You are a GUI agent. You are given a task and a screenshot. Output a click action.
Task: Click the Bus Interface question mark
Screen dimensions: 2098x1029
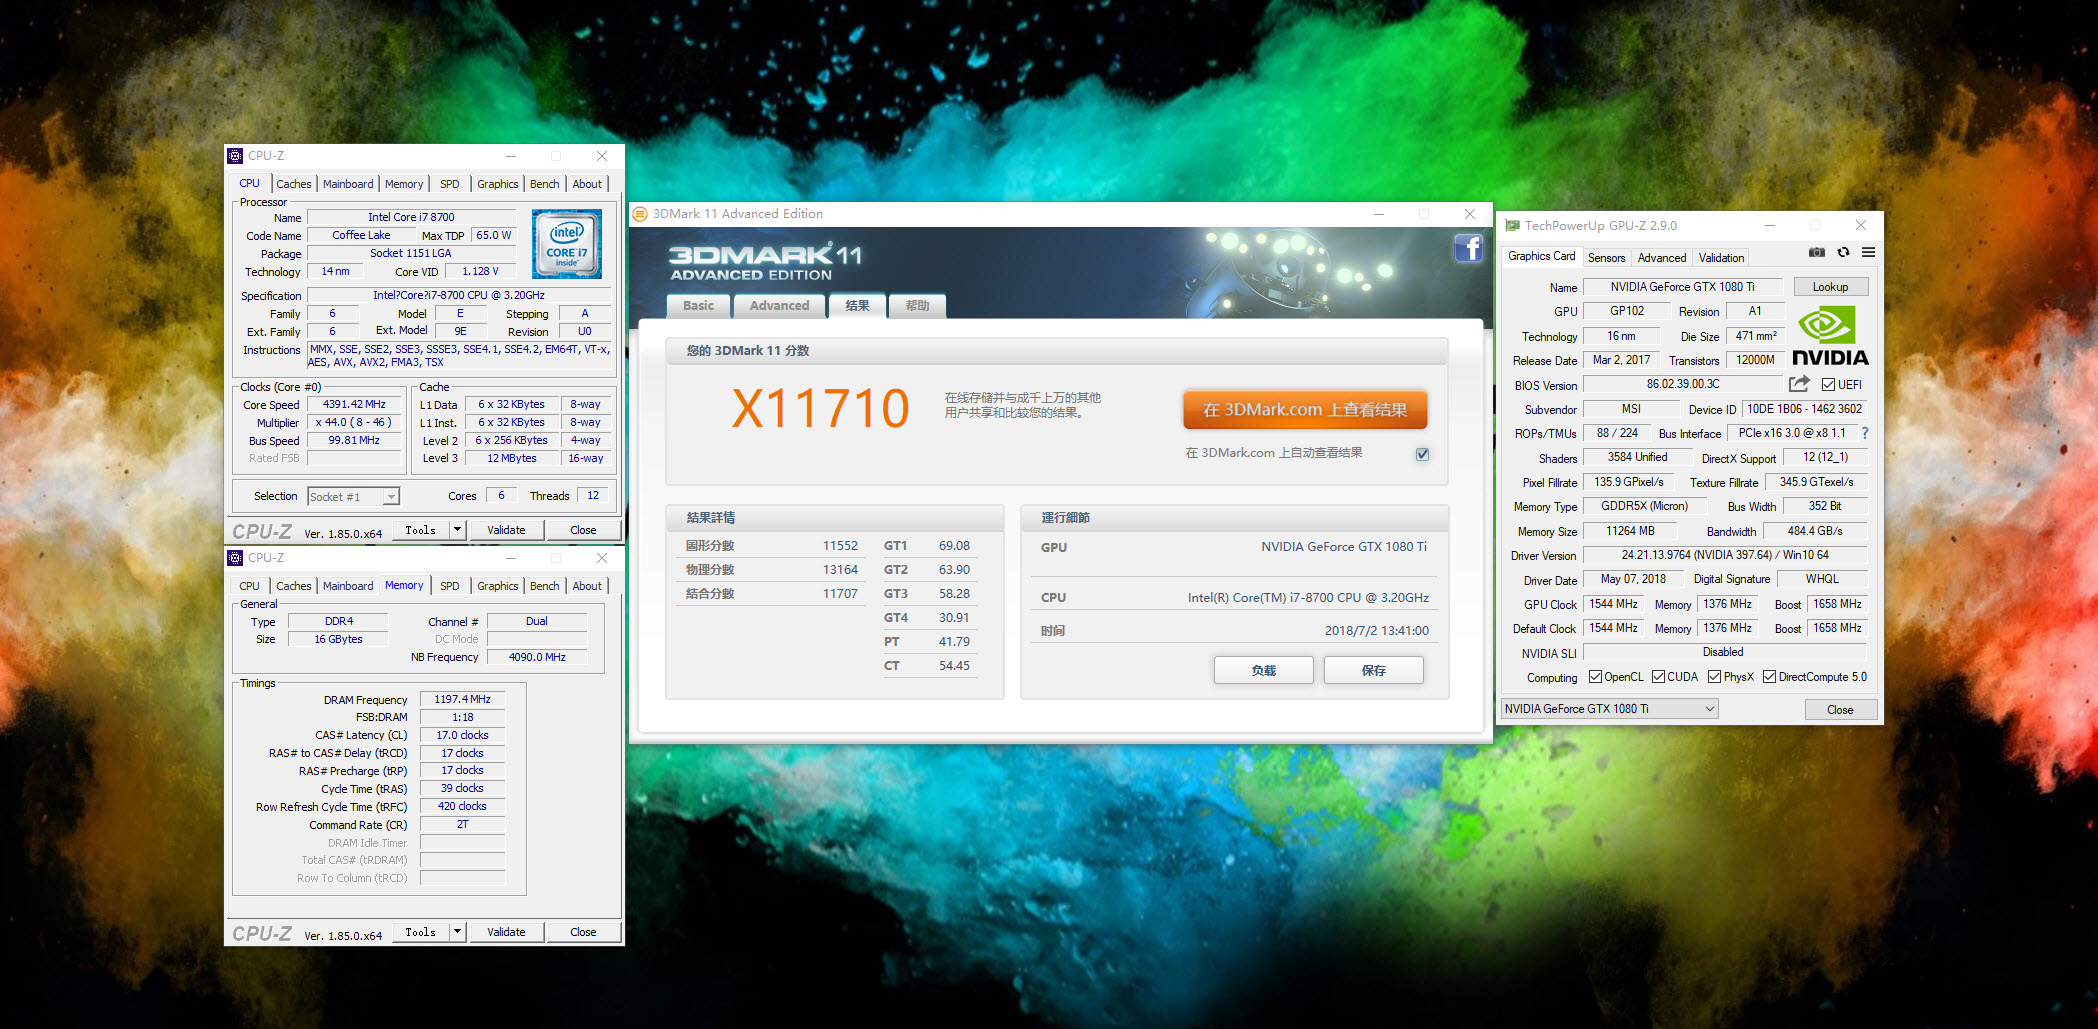1865,433
